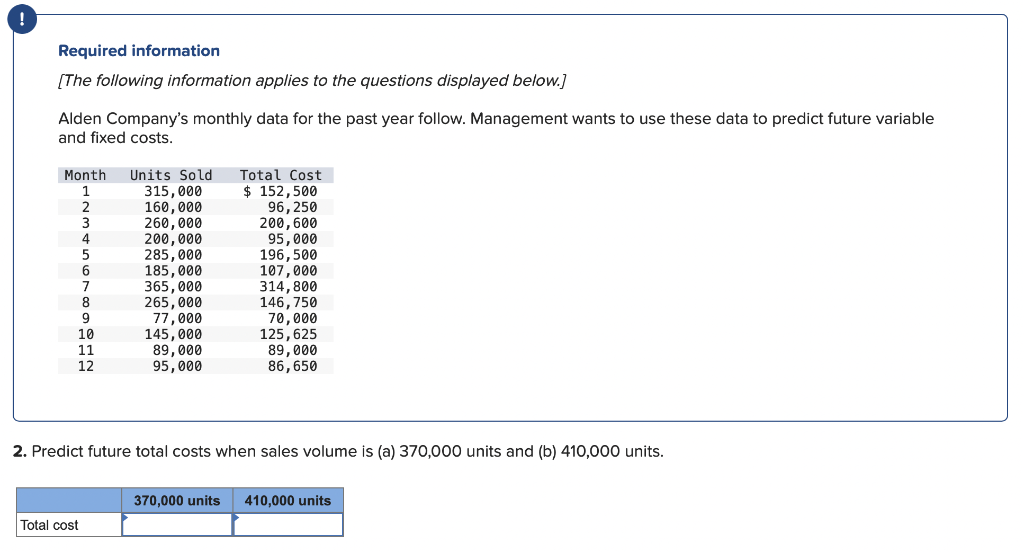Select total cost value 96,250
The image size is (1024, 552).
(x=293, y=207)
